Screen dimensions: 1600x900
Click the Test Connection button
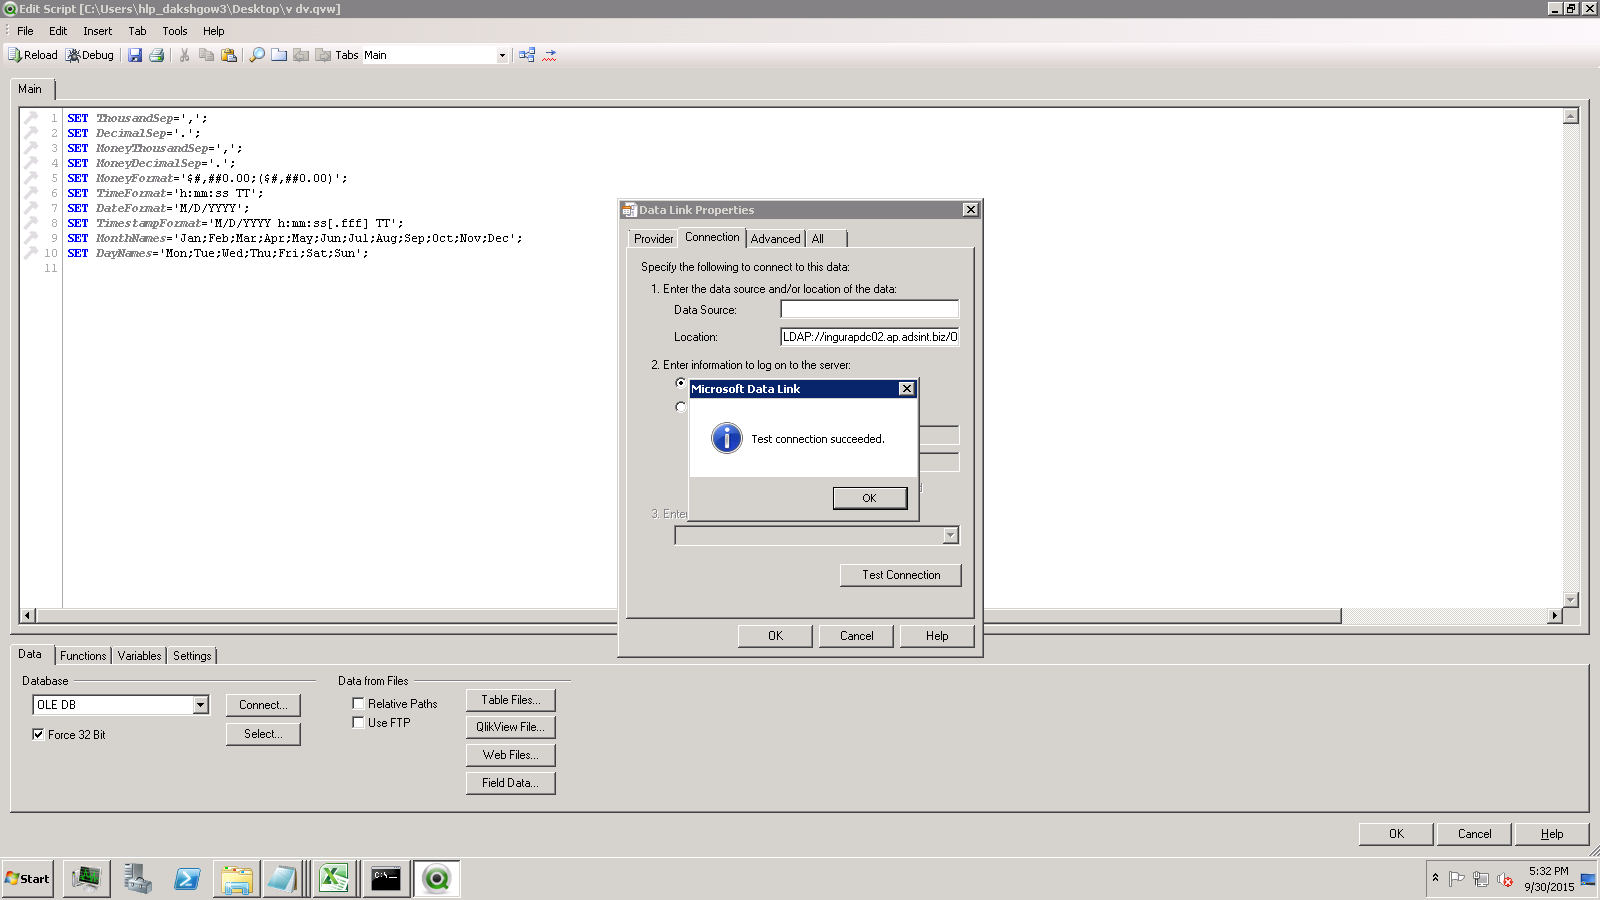click(901, 575)
